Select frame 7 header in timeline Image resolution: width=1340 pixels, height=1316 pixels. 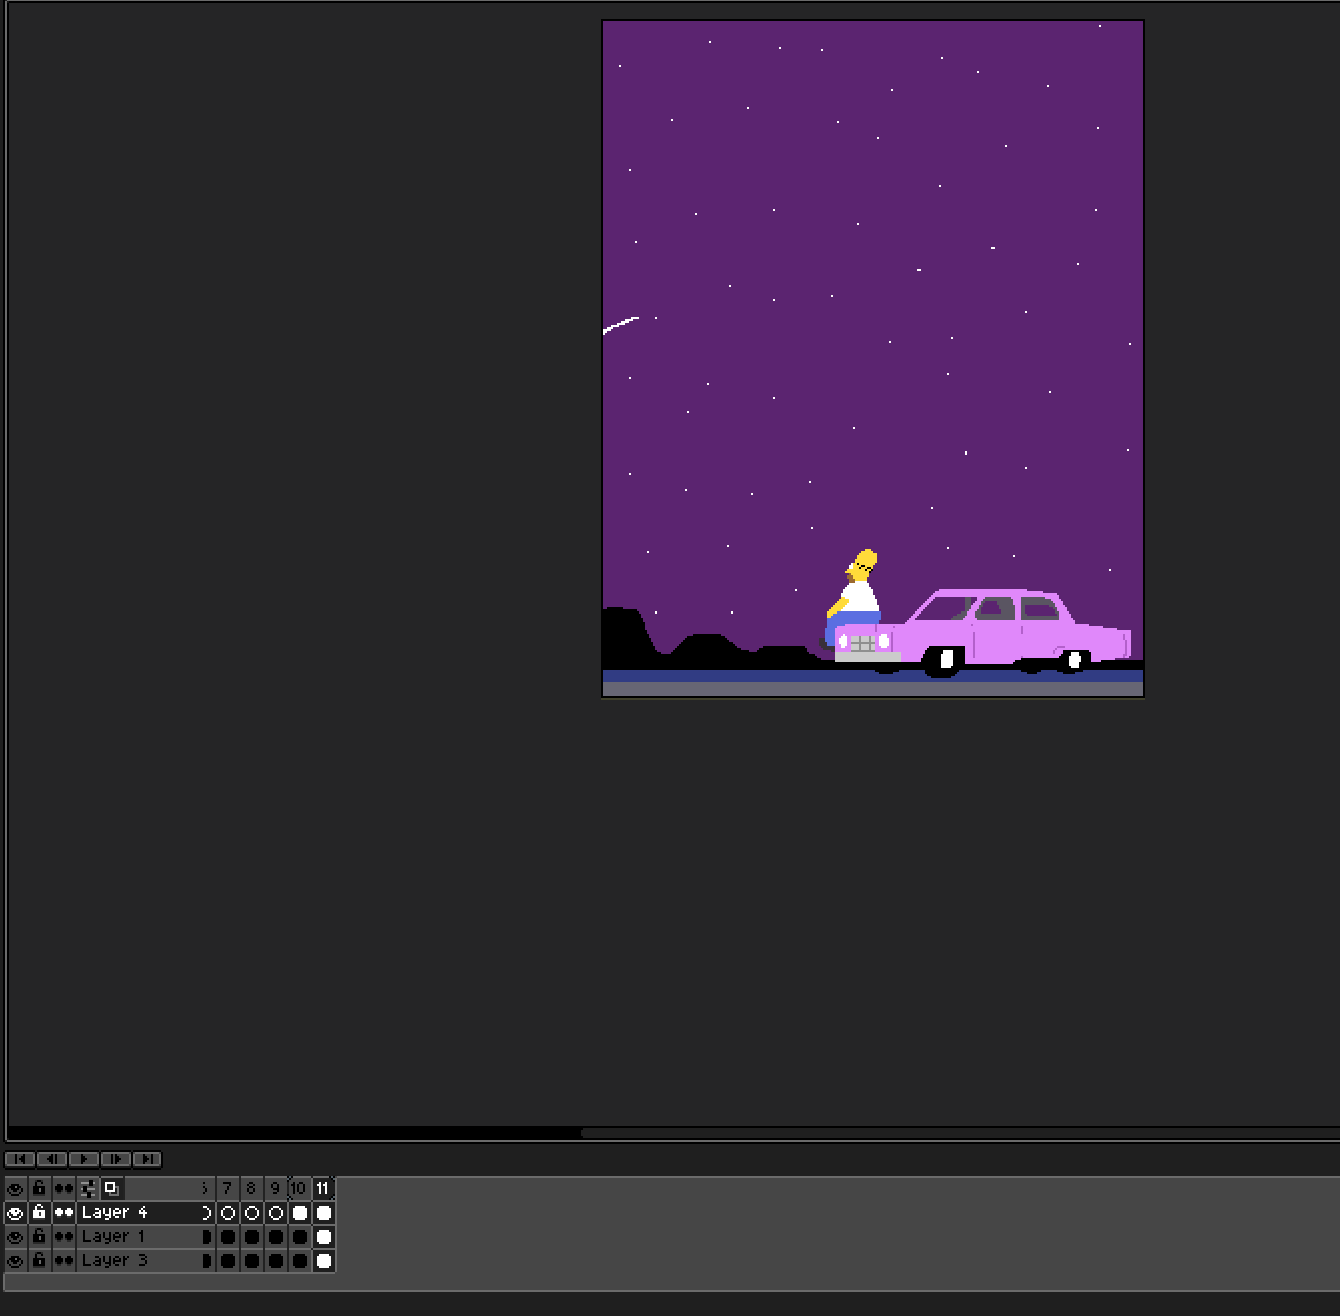point(228,1188)
